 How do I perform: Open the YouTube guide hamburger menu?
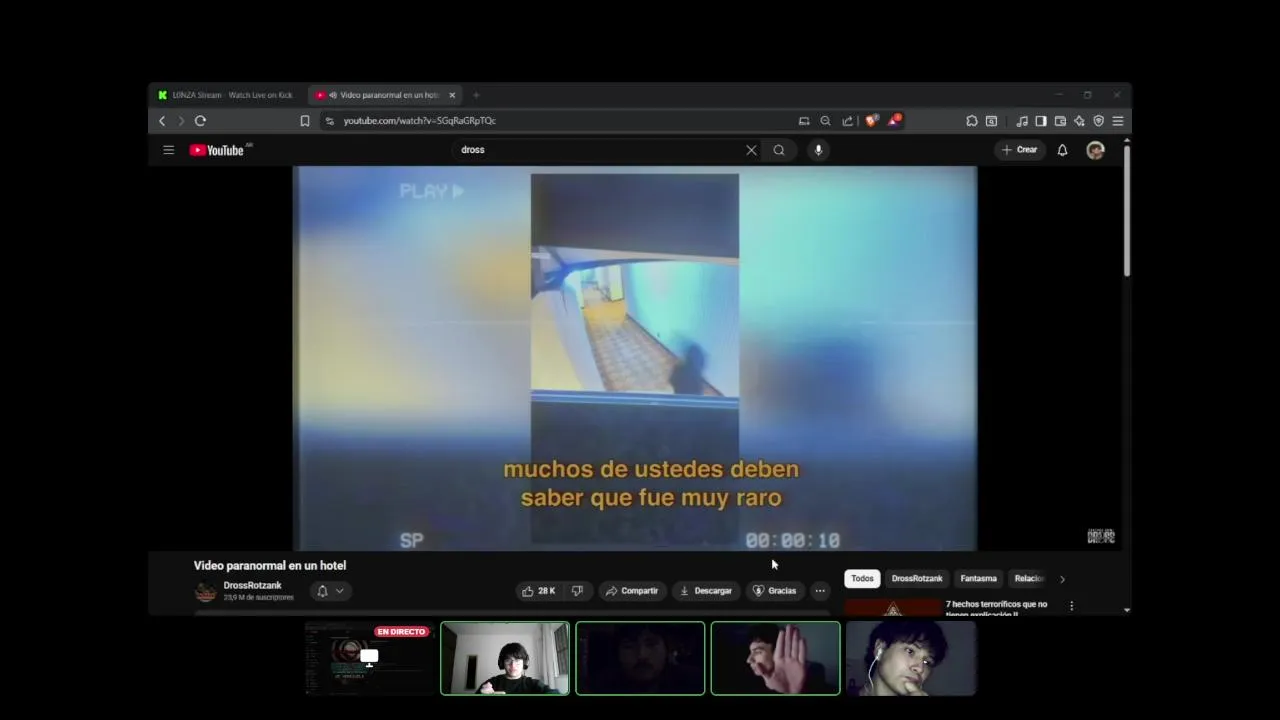point(168,150)
